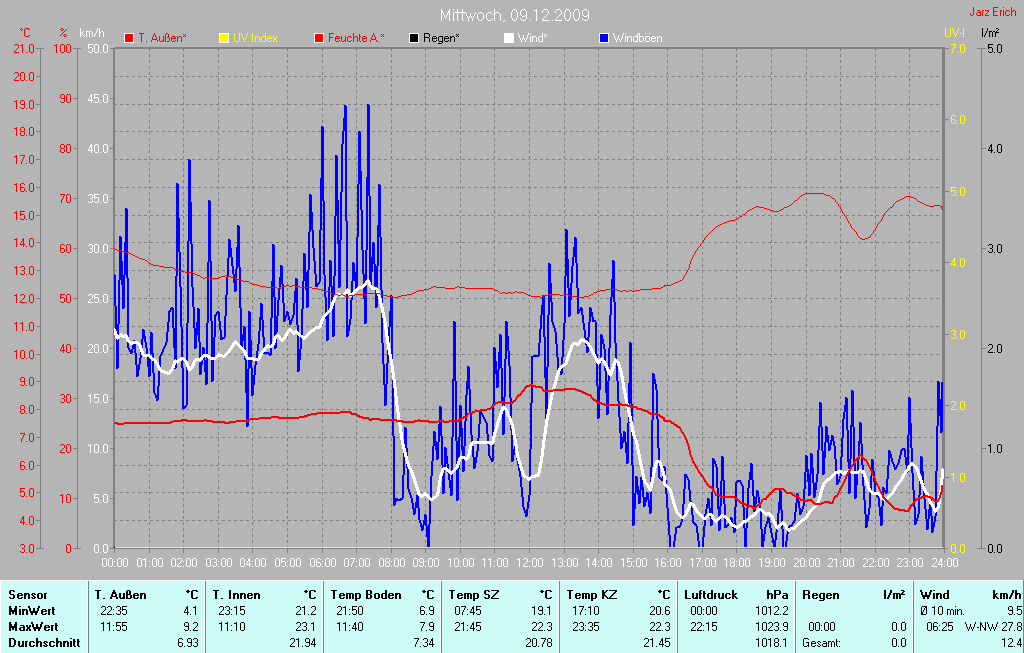
Task: Click the Jarz Erich author label
Action: click(993, 13)
